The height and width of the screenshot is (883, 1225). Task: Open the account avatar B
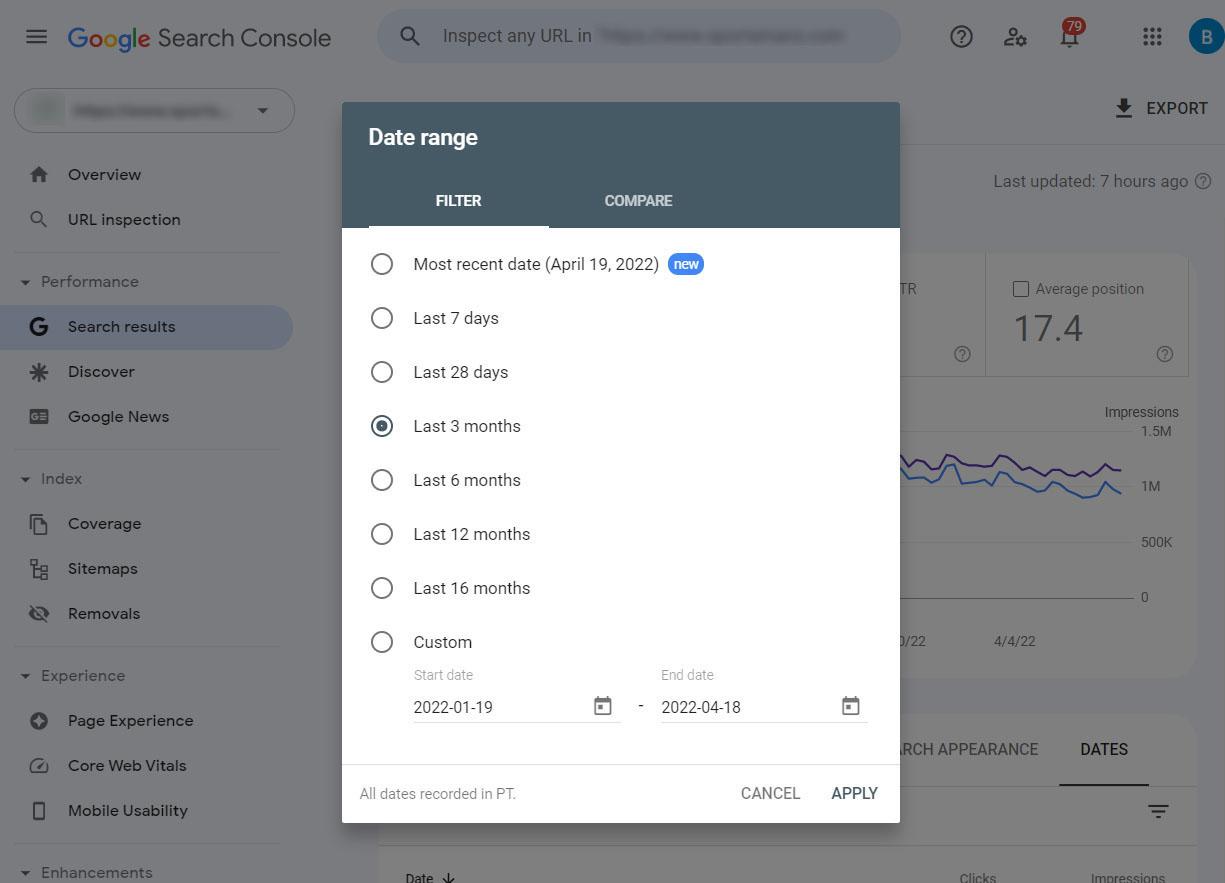(1206, 37)
